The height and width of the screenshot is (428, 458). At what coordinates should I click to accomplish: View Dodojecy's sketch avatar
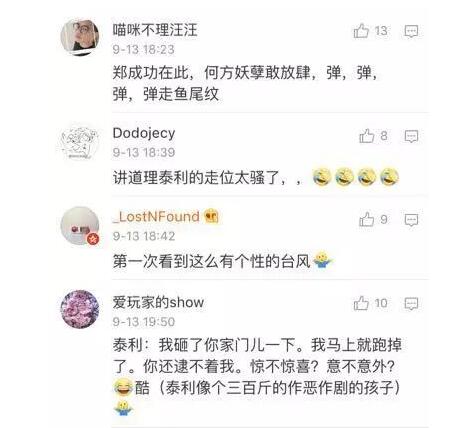[80, 143]
